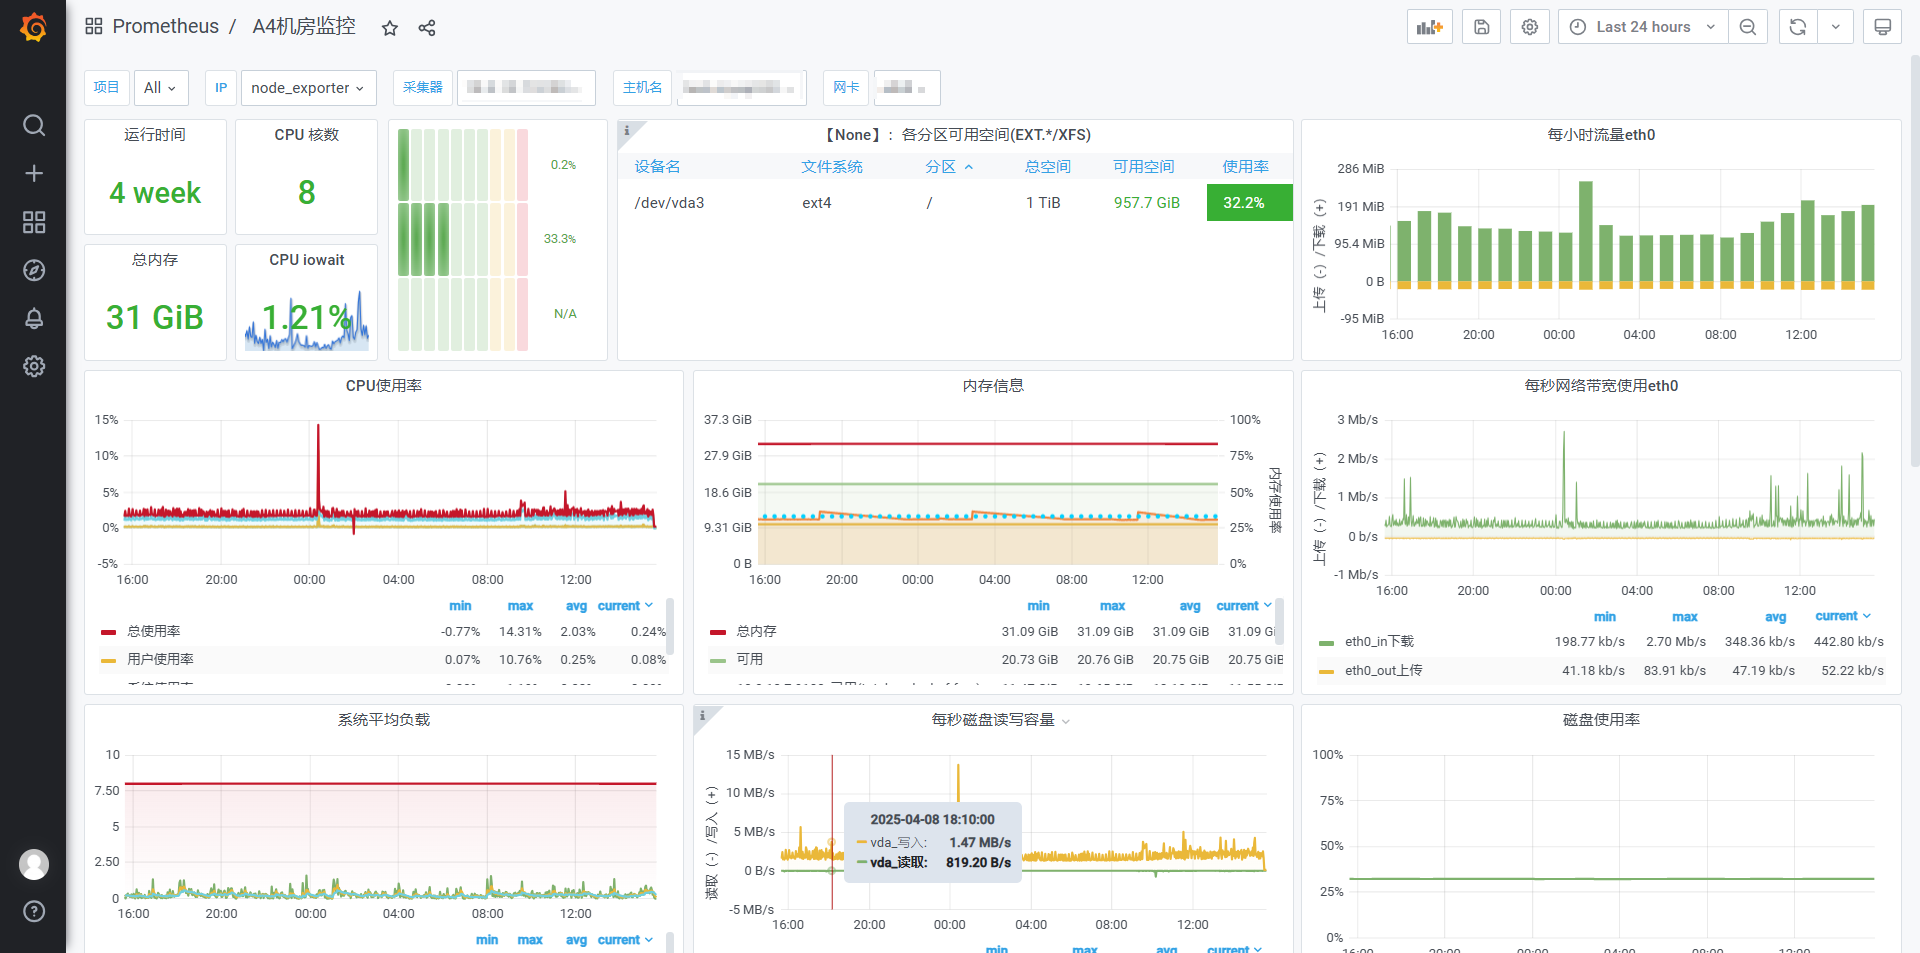Screen dimensions: 1920x953
Task: Open the 系统平均负载 panel title menu
Action: pos(384,720)
